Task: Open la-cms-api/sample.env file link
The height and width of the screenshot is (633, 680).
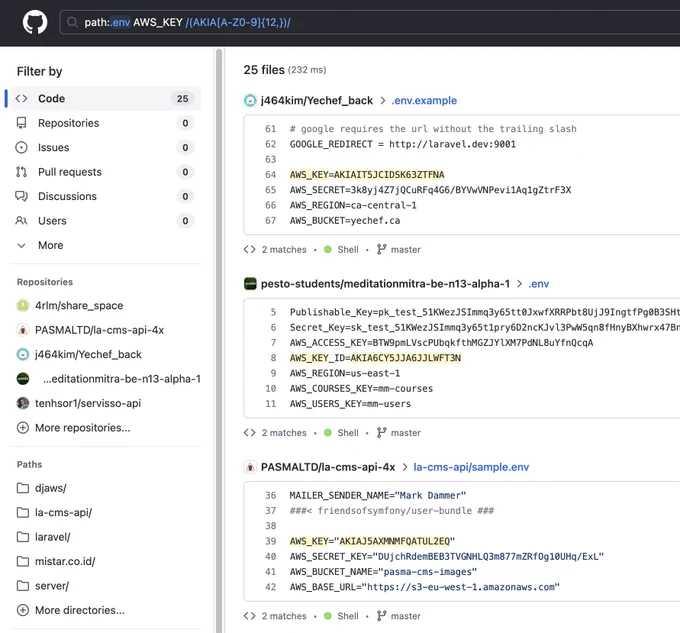Action: [x=471, y=467]
